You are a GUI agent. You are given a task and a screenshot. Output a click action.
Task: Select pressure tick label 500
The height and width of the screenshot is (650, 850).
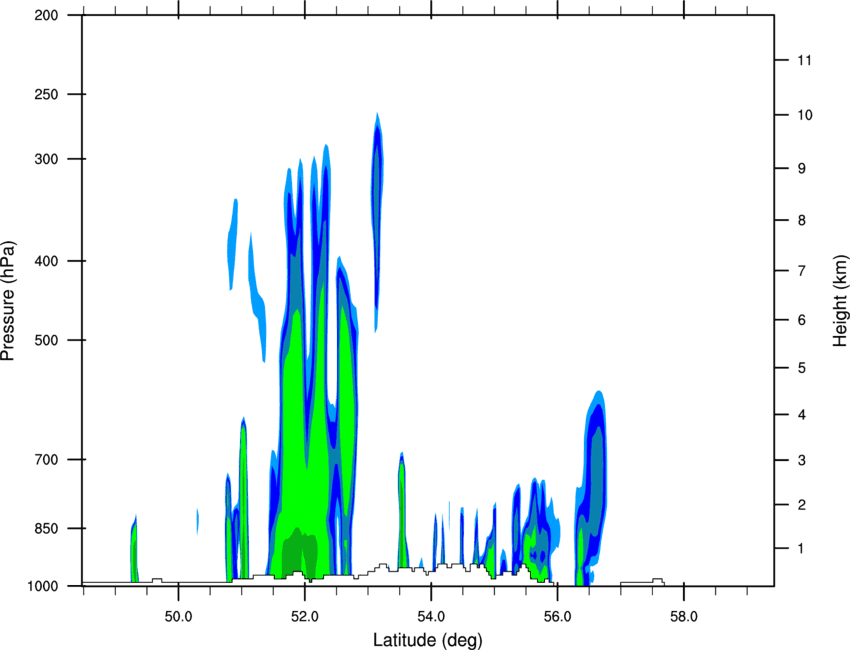[46, 340]
